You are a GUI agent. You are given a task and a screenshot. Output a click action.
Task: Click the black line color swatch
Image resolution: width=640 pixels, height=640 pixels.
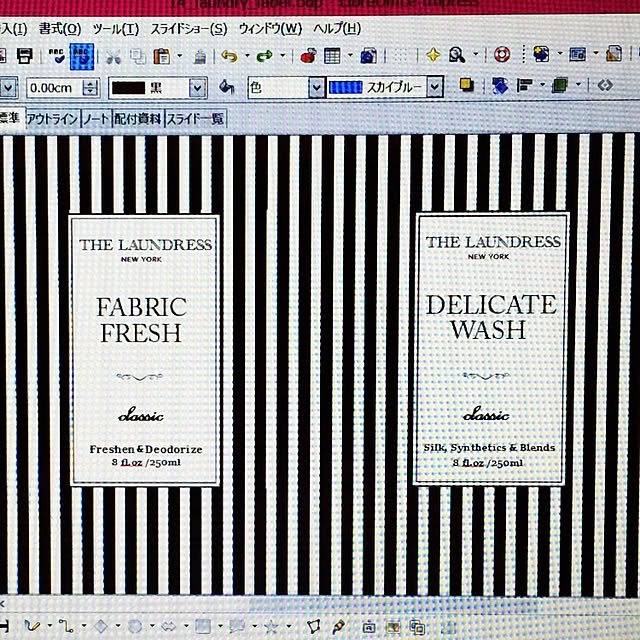coord(129,88)
